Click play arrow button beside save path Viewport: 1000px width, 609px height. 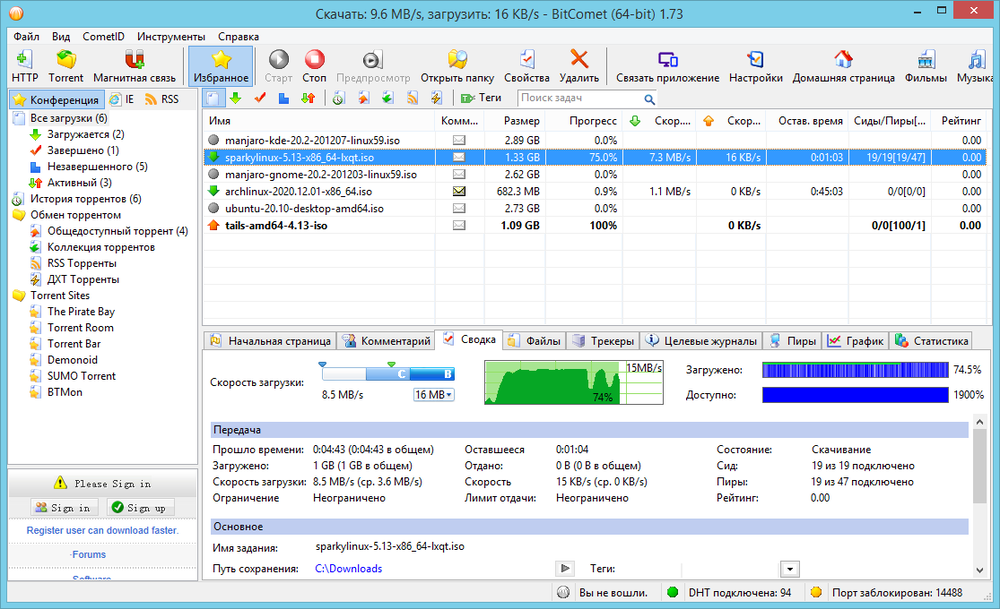(x=564, y=568)
